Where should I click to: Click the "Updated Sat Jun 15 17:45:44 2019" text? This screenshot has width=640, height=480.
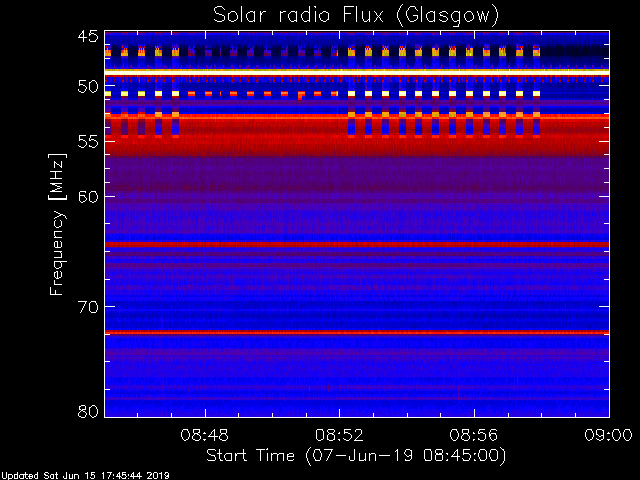click(x=85, y=476)
